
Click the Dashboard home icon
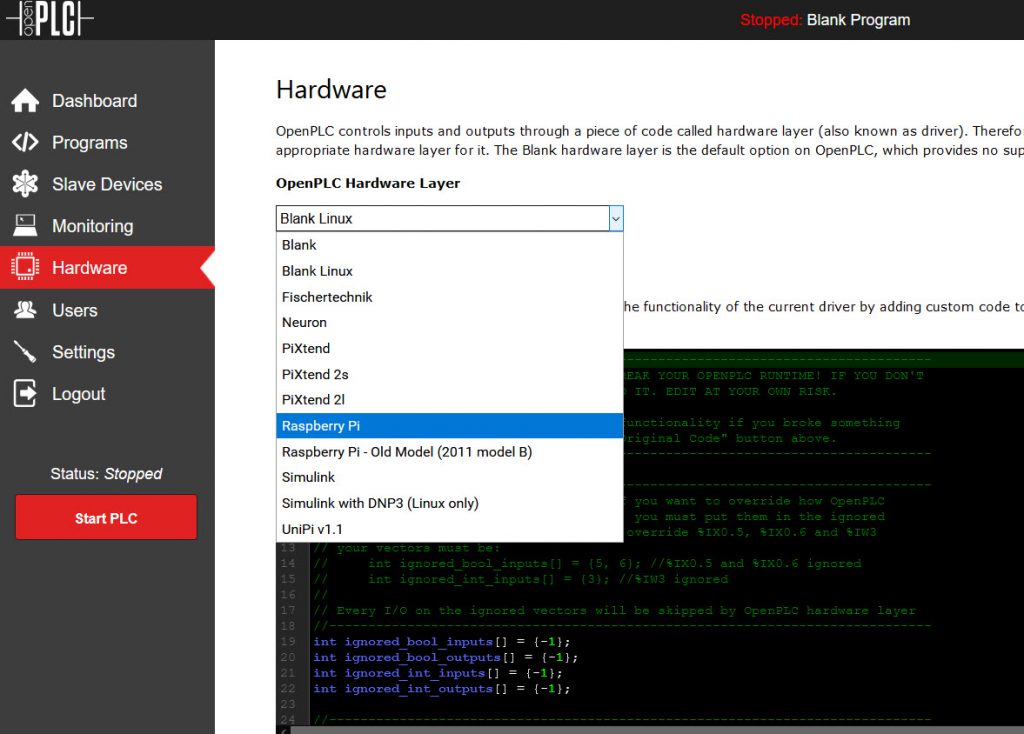pyautogui.click(x=25, y=101)
